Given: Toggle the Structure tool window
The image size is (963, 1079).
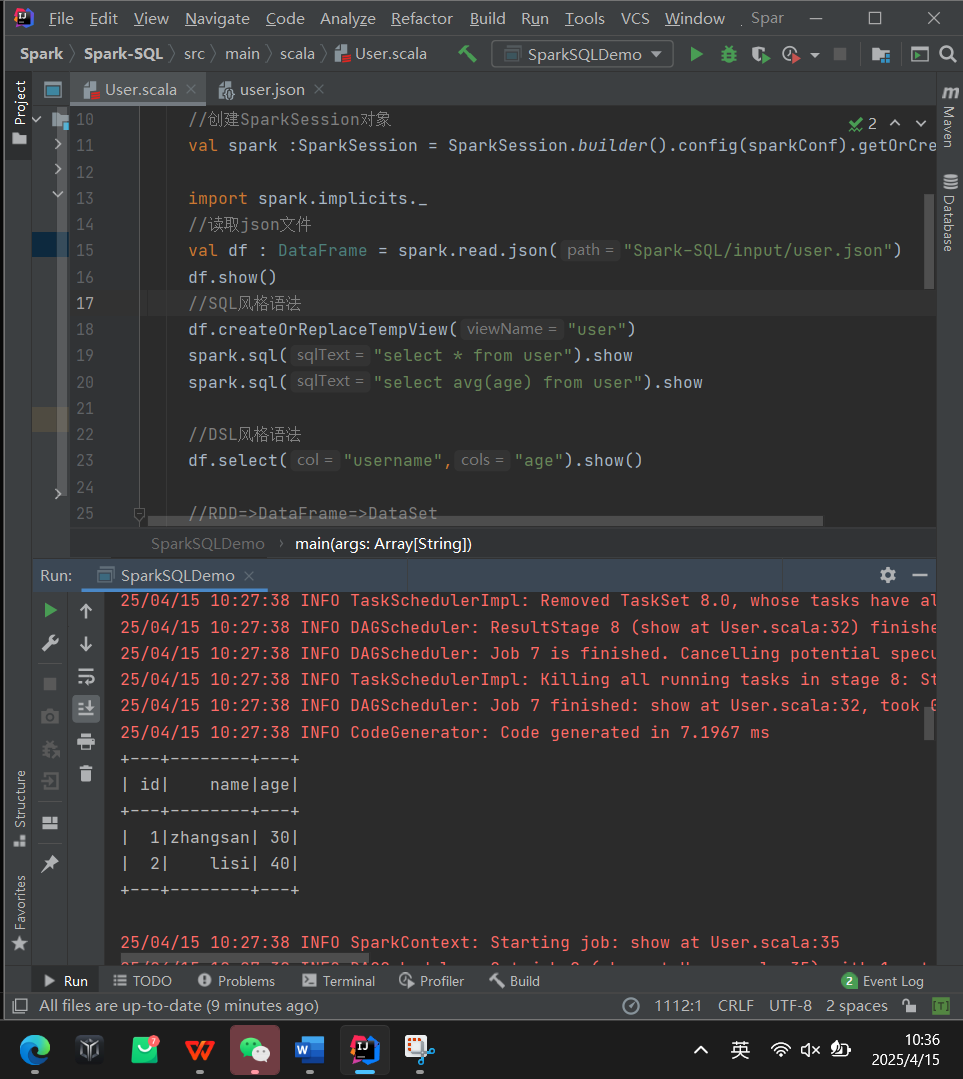Looking at the screenshot, I should (x=19, y=809).
